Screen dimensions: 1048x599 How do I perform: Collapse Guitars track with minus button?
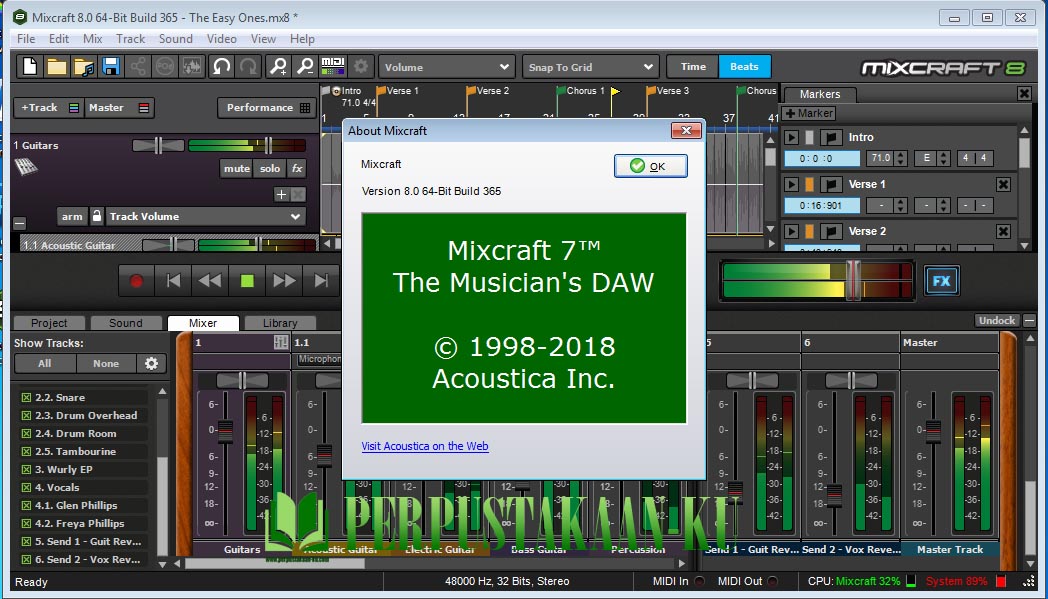(19, 224)
